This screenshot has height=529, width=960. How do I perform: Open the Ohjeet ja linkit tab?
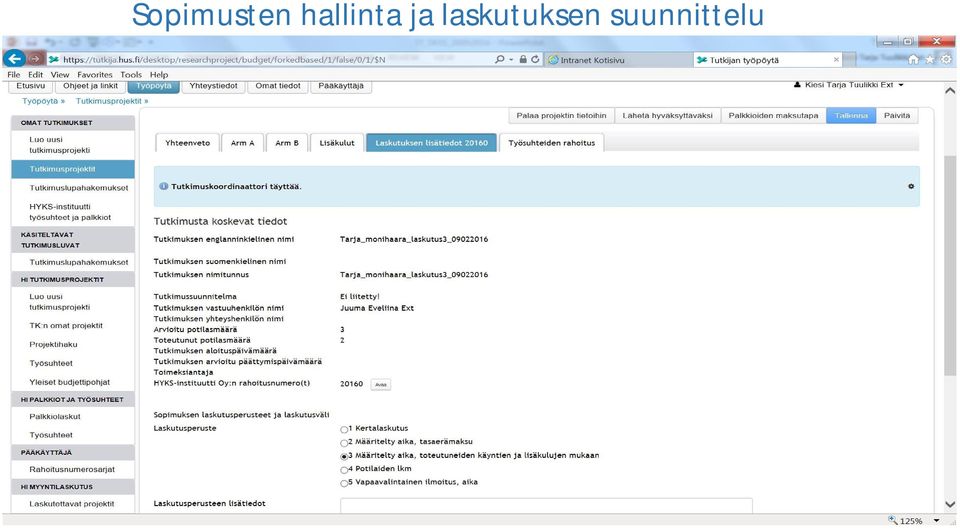point(91,86)
